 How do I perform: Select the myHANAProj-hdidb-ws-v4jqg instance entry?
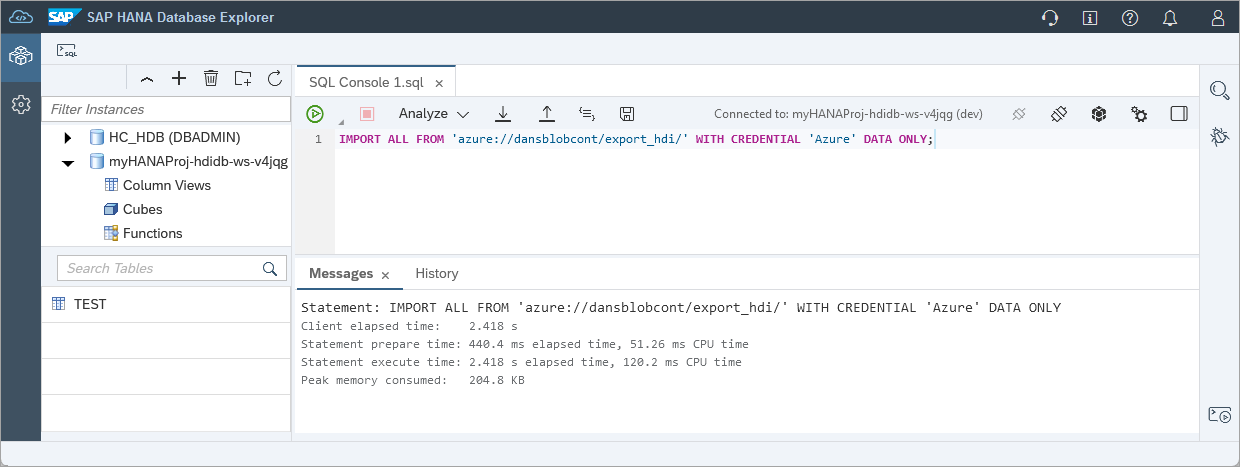click(198, 161)
